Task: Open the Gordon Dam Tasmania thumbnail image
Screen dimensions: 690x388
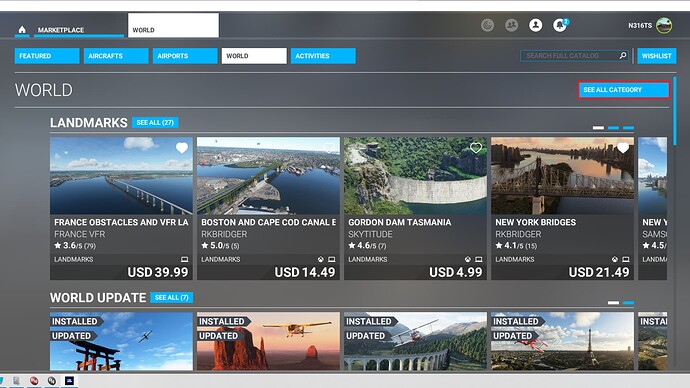Action: 415,176
